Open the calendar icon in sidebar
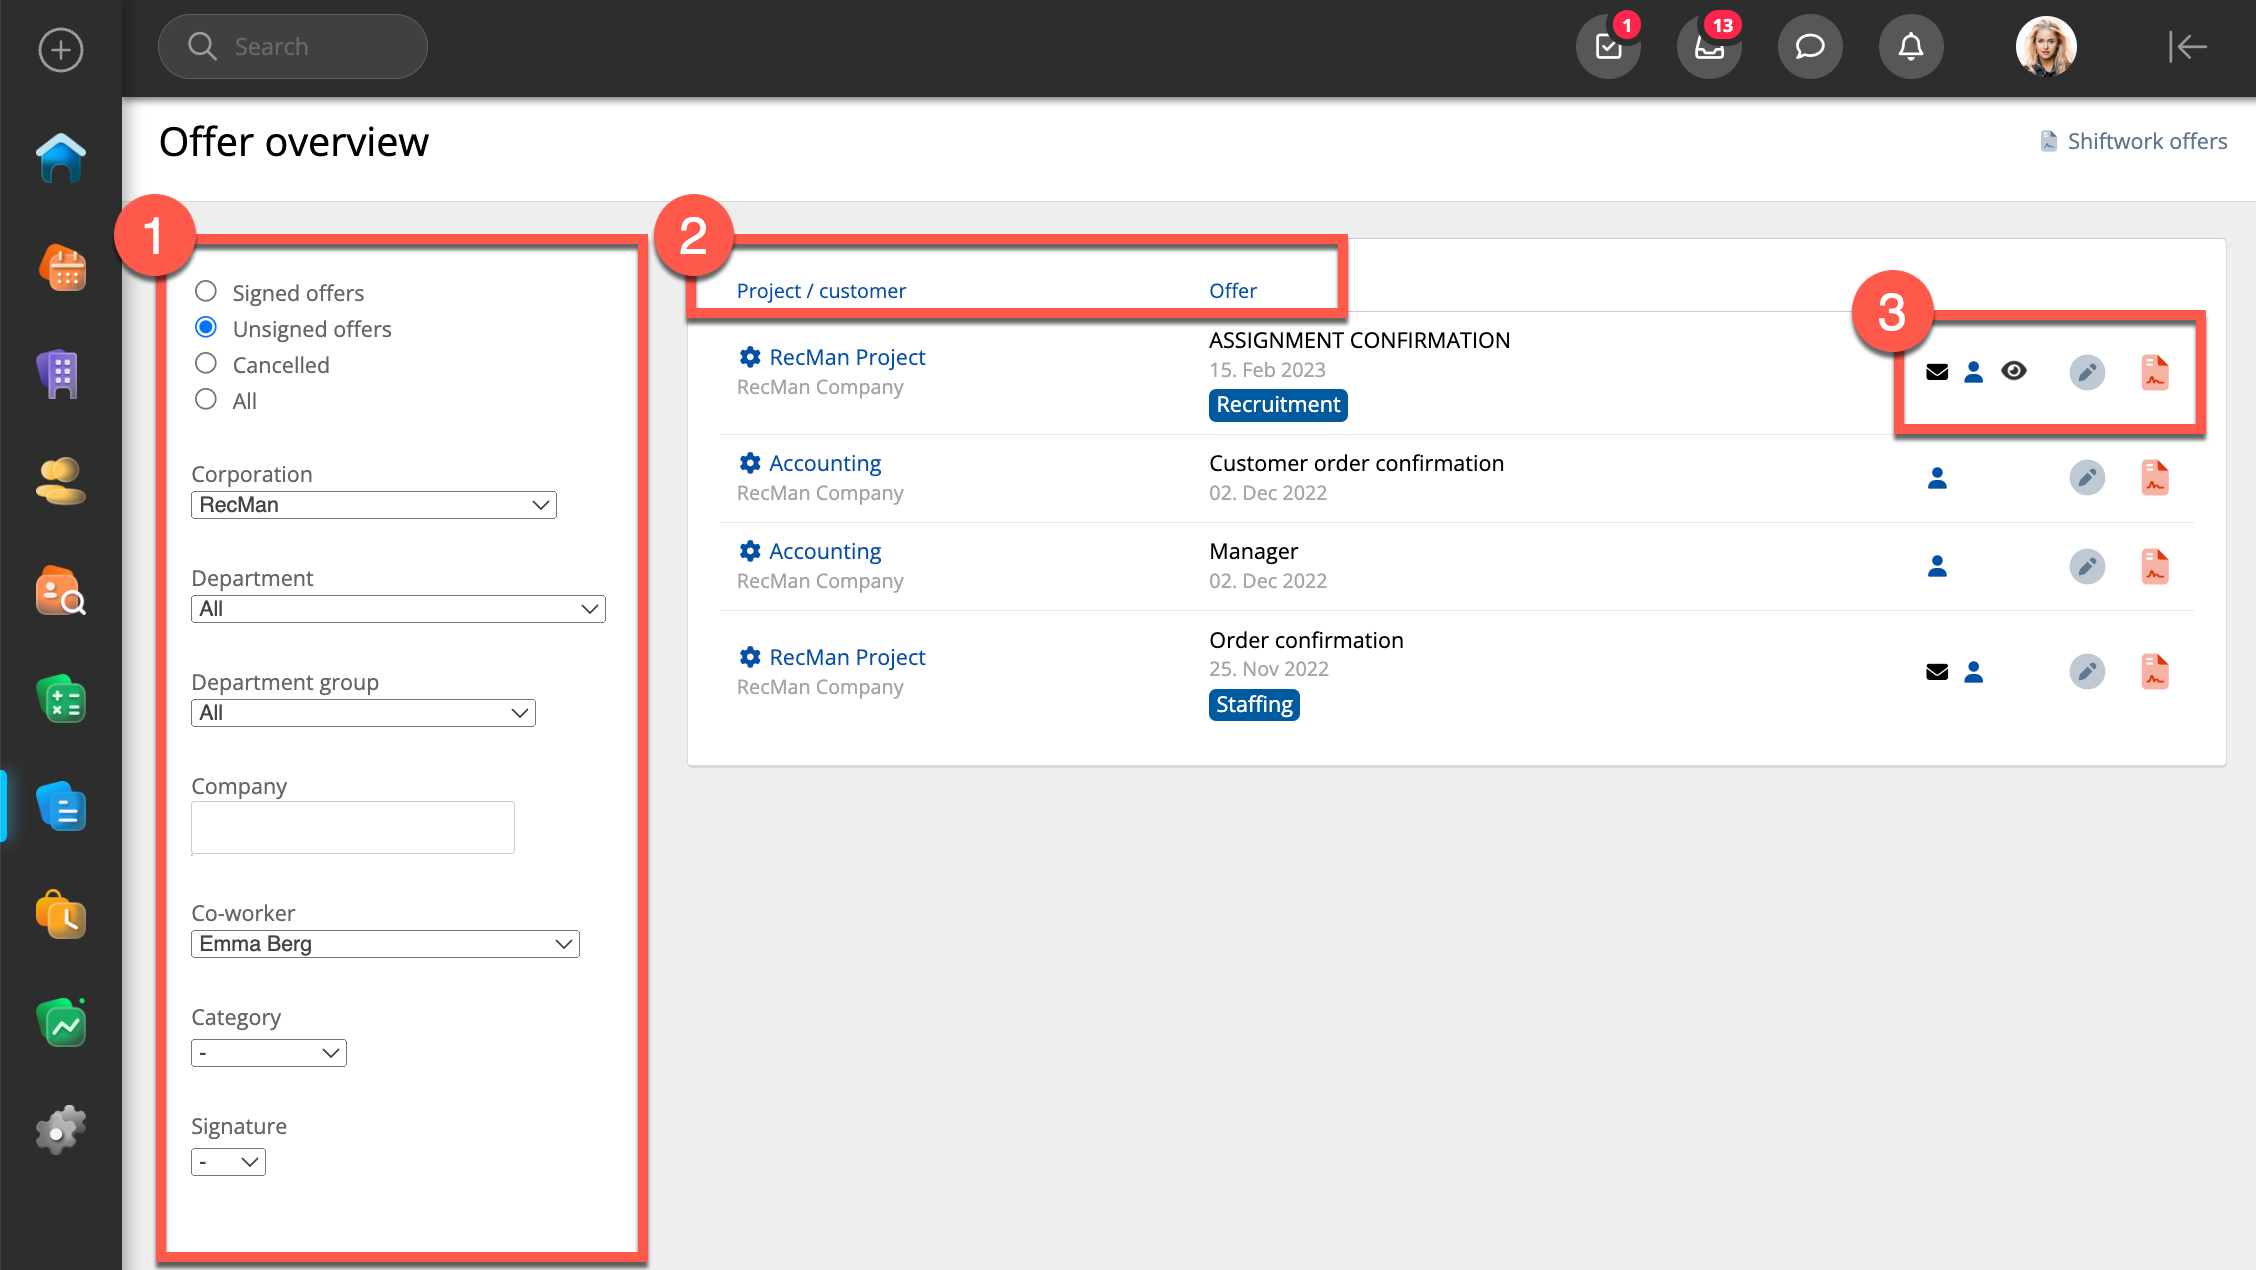Viewport: 2256px width, 1270px height. pyautogui.click(x=61, y=268)
